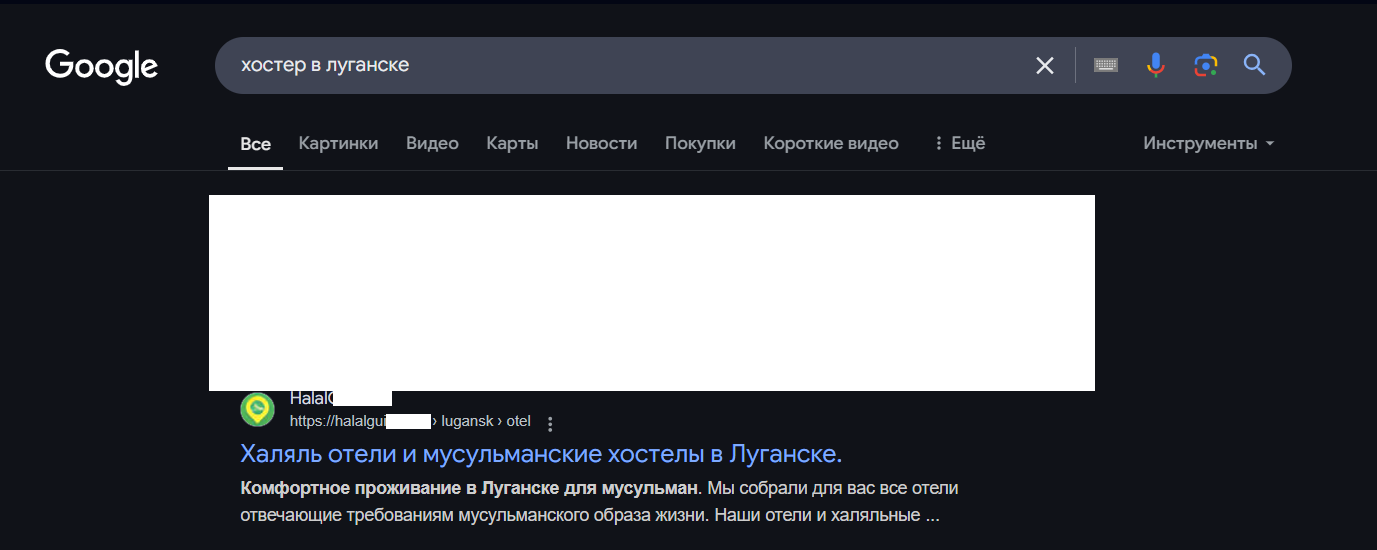Image resolution: width=1377 pixels, height=550 pixels.
Task: Open the Короткие видео tab
Action: point(831,143)
